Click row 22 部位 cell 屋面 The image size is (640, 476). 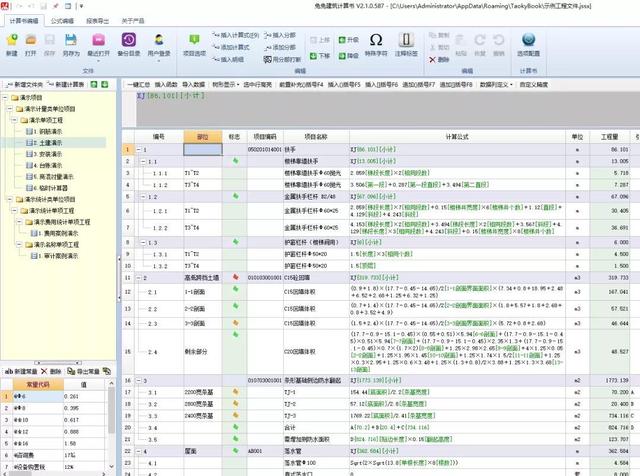coord(203,451)
